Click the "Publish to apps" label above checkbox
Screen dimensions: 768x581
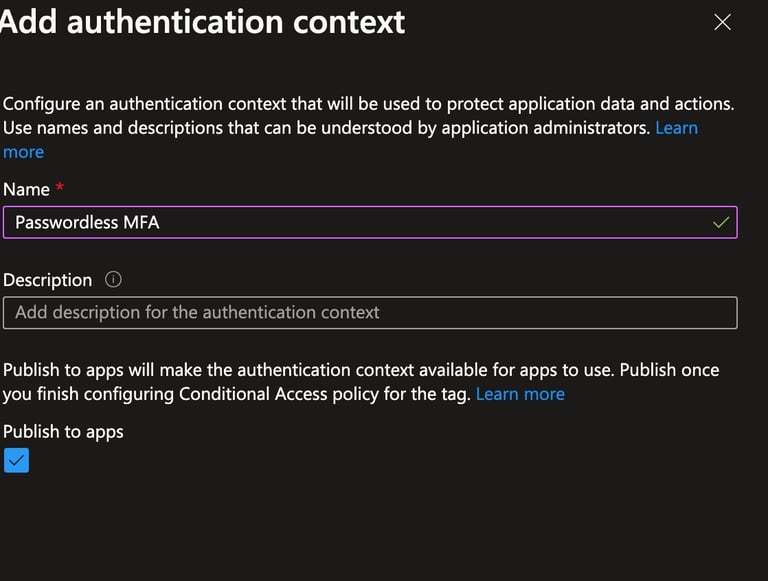pos(63,432)
